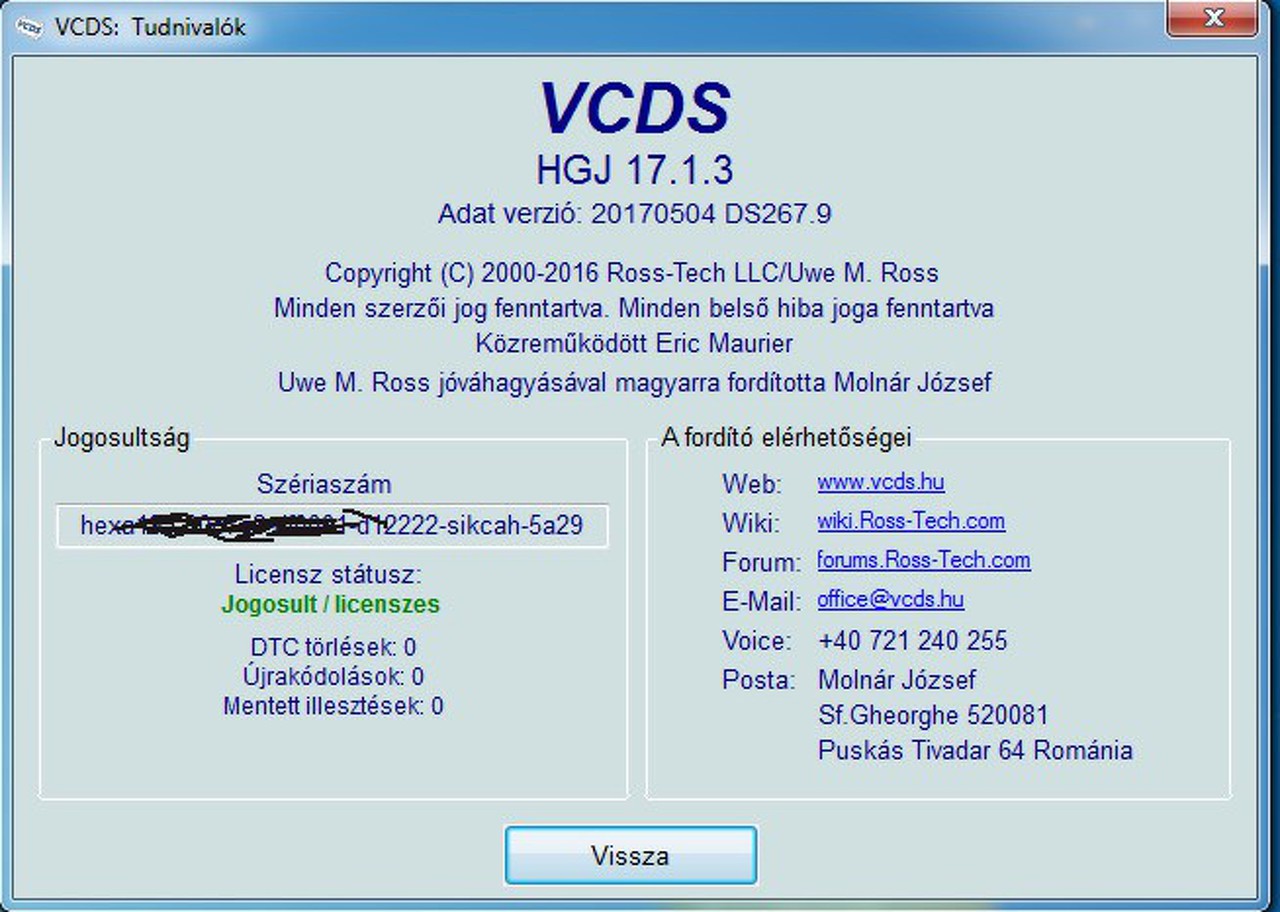Viewport: 1280px width, 912px height.
Task: Select the HGJ 17.1.3 version text
Action: click(635, 170)
